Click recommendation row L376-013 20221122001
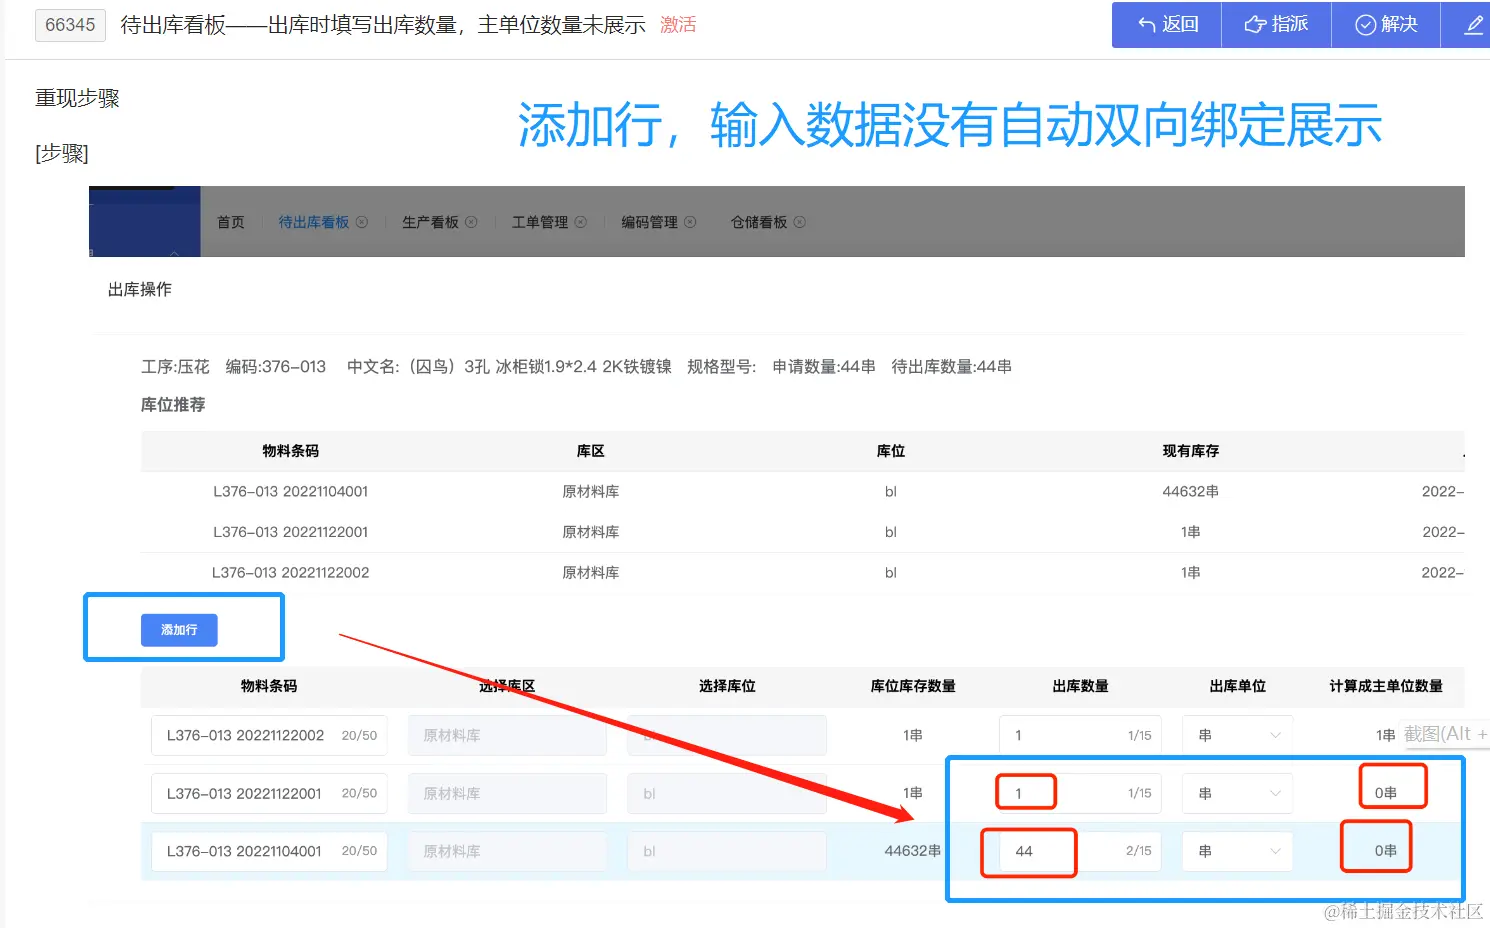 (802, 532)
